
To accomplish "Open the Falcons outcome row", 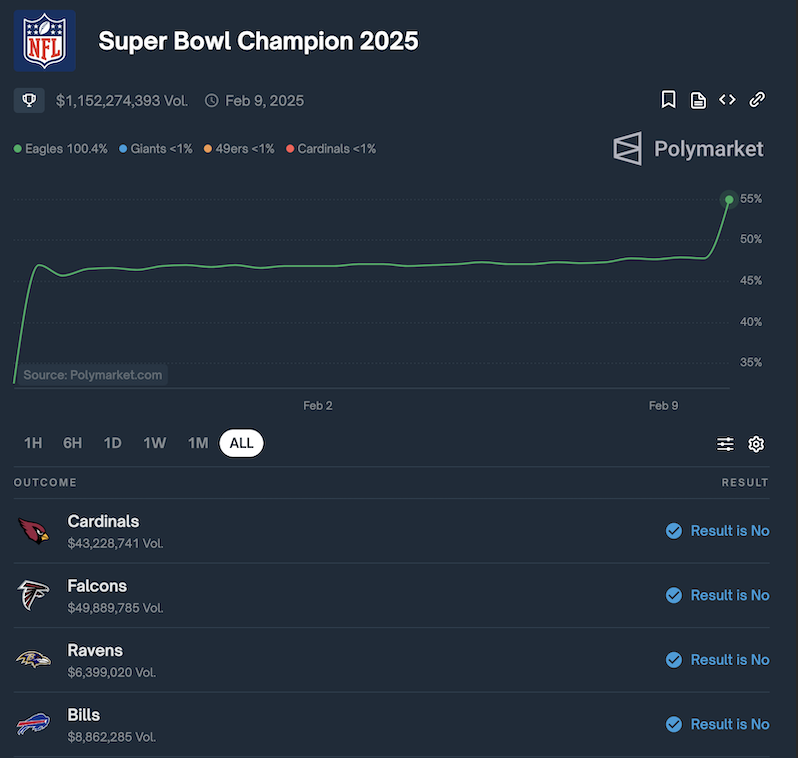I will (97, 595).
